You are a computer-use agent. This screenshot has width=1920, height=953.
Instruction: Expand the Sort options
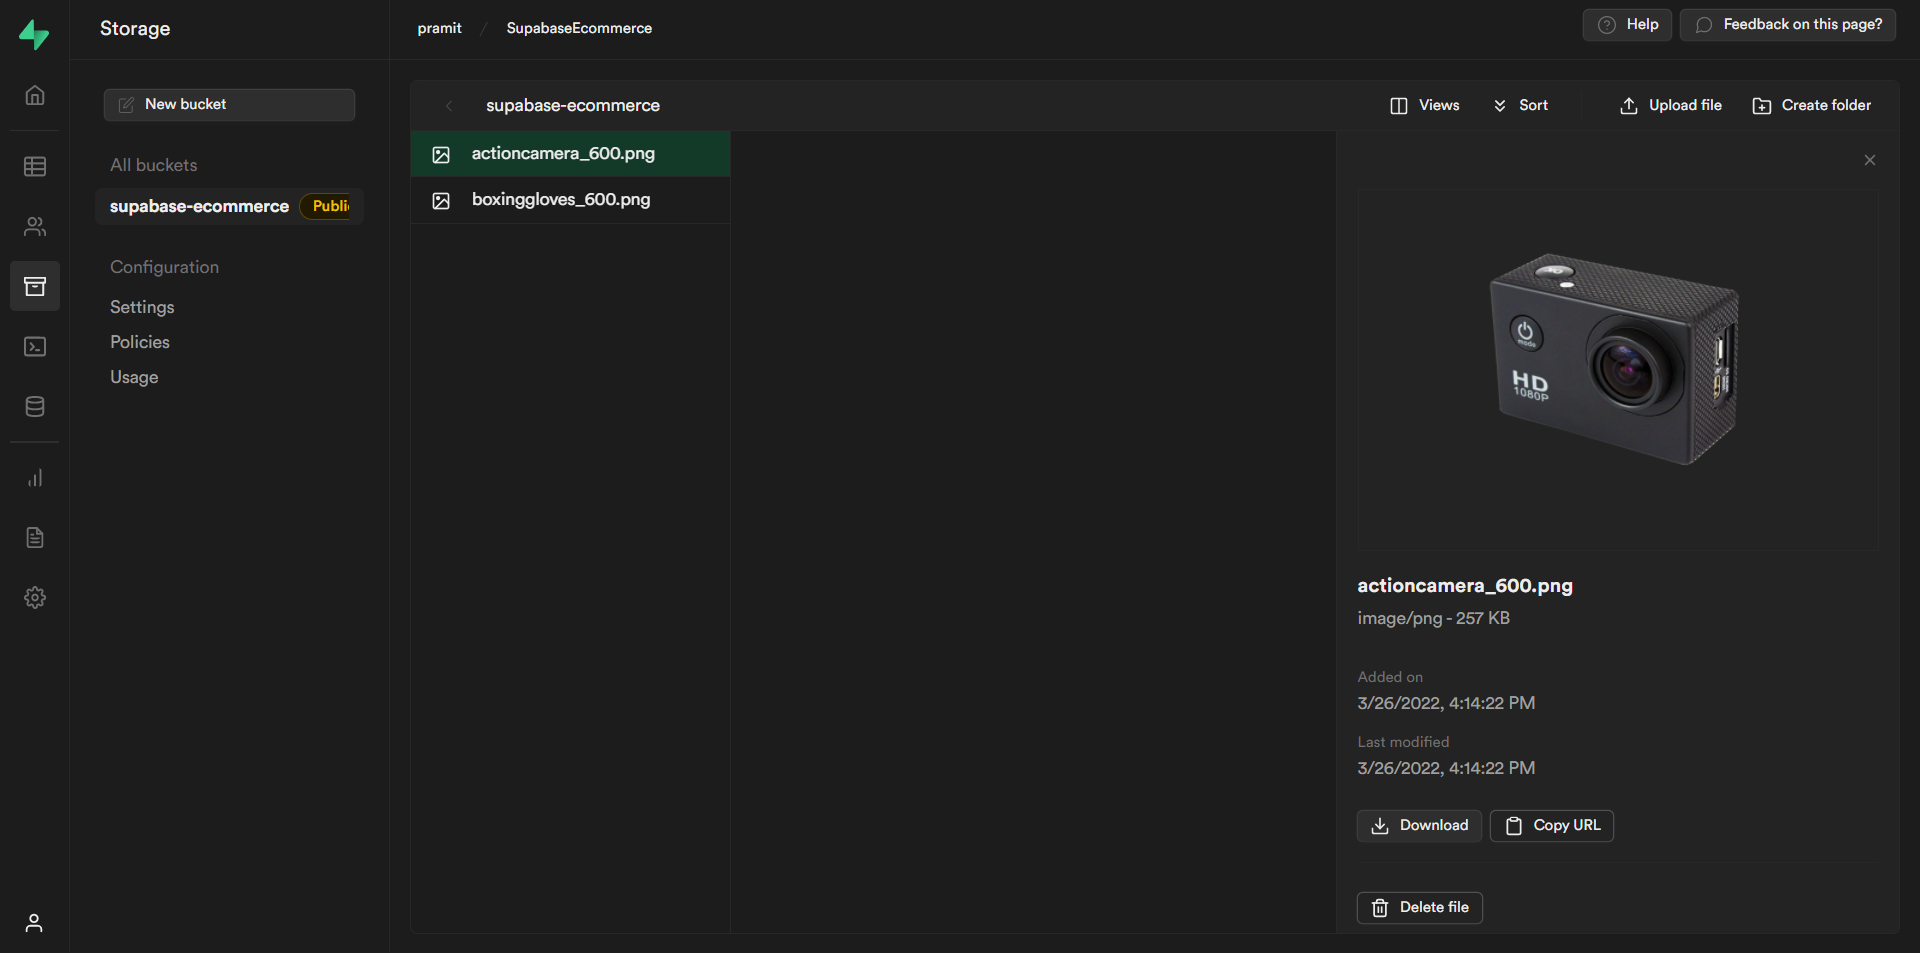point(1520,106)
